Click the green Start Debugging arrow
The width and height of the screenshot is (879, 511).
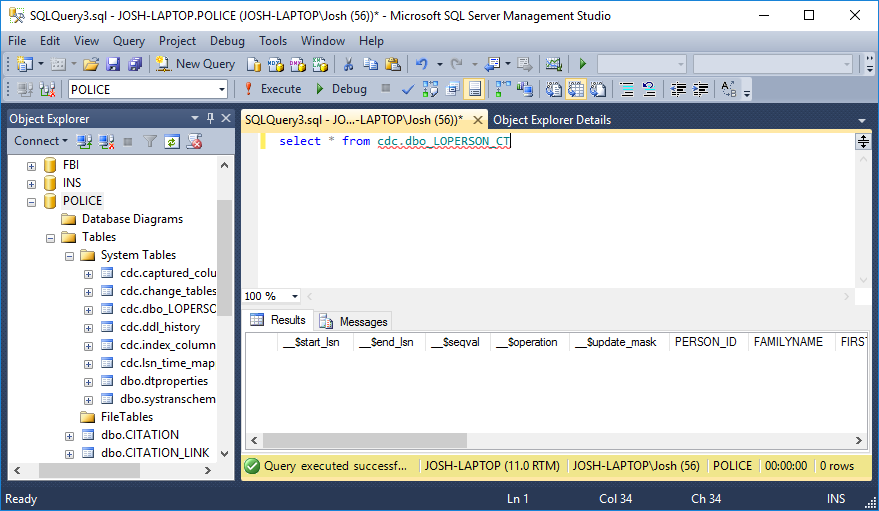[582, 64]
